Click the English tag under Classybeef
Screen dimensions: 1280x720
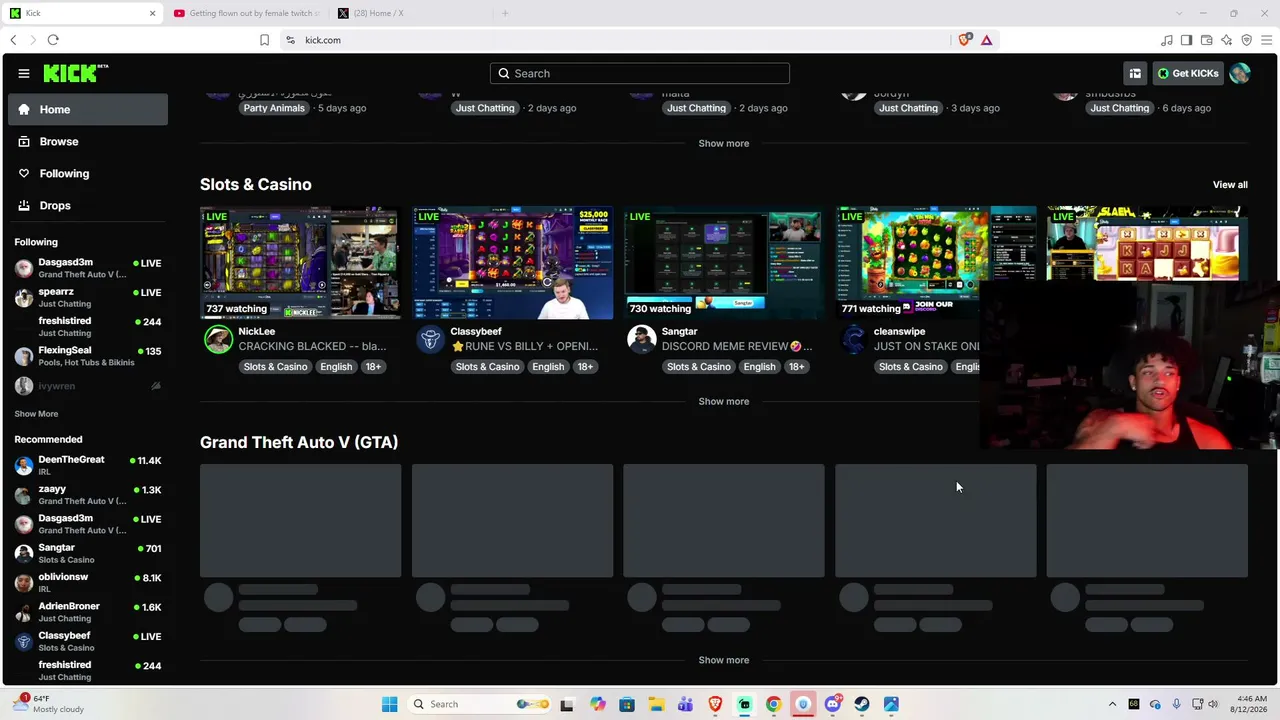click(x=548, y=367)
